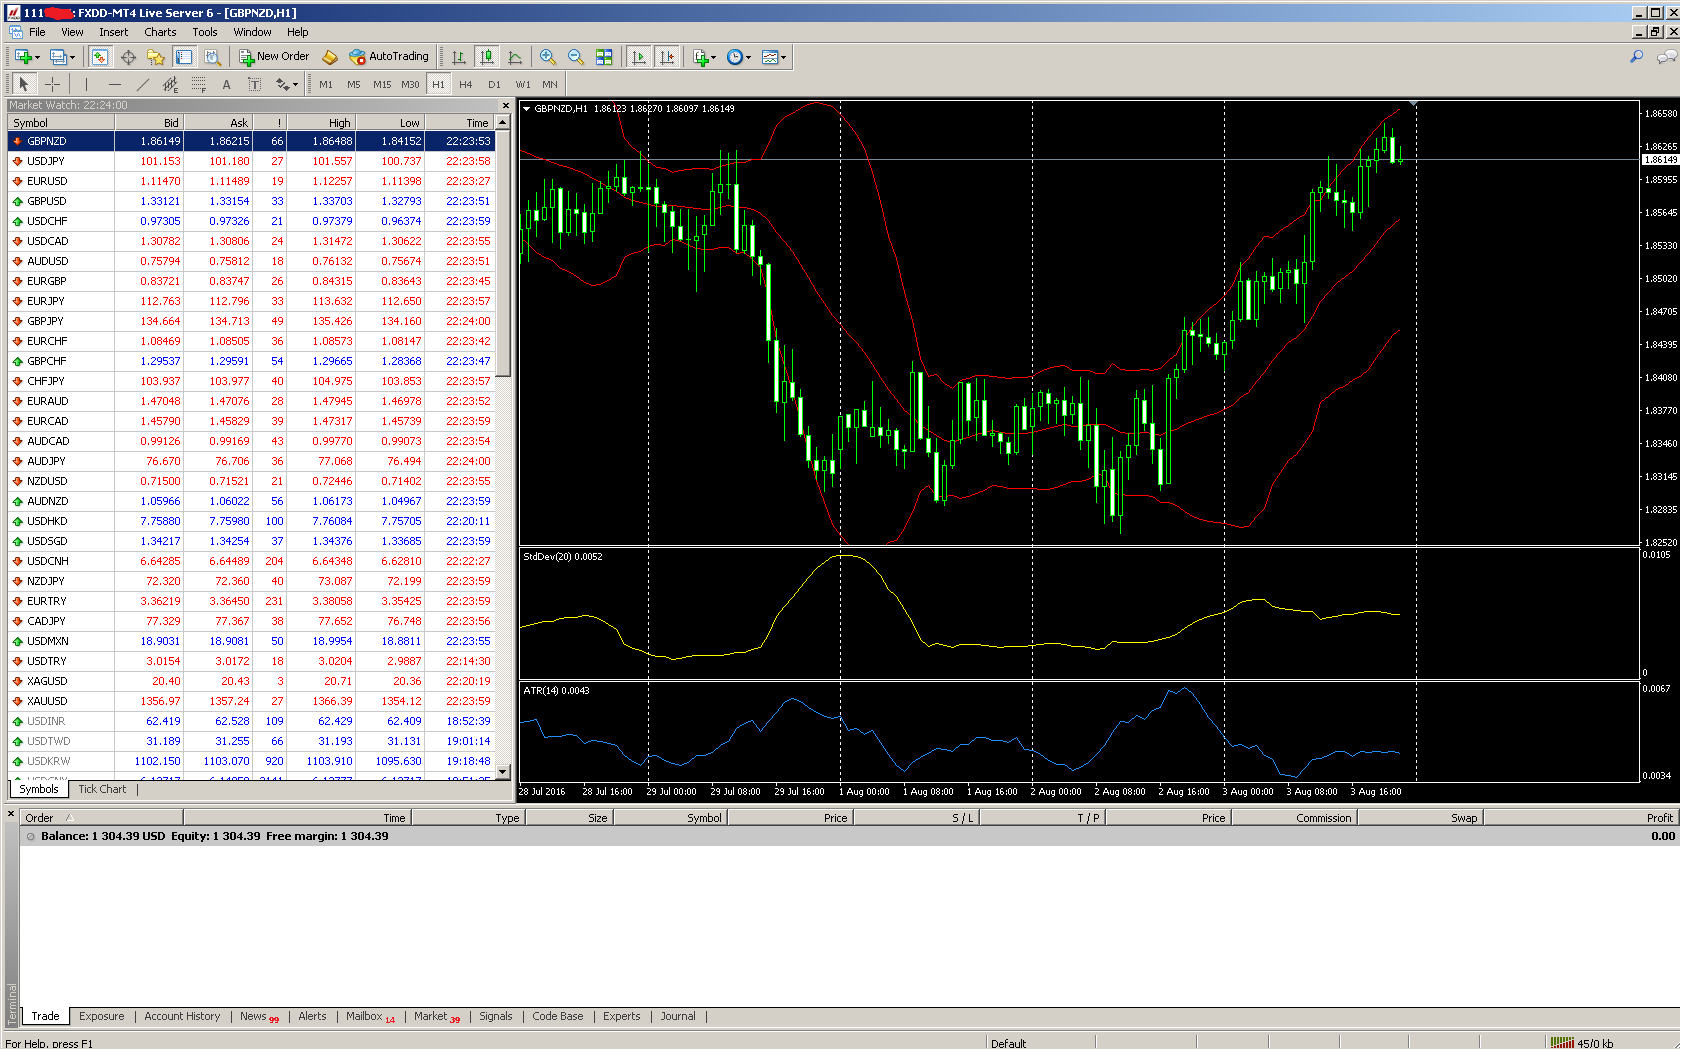Select the Text Label tool
1688x1058 pixels.
254,84
